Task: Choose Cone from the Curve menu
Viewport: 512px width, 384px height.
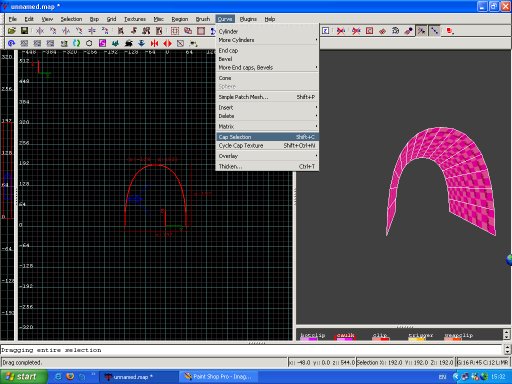Action: [267, 78]
